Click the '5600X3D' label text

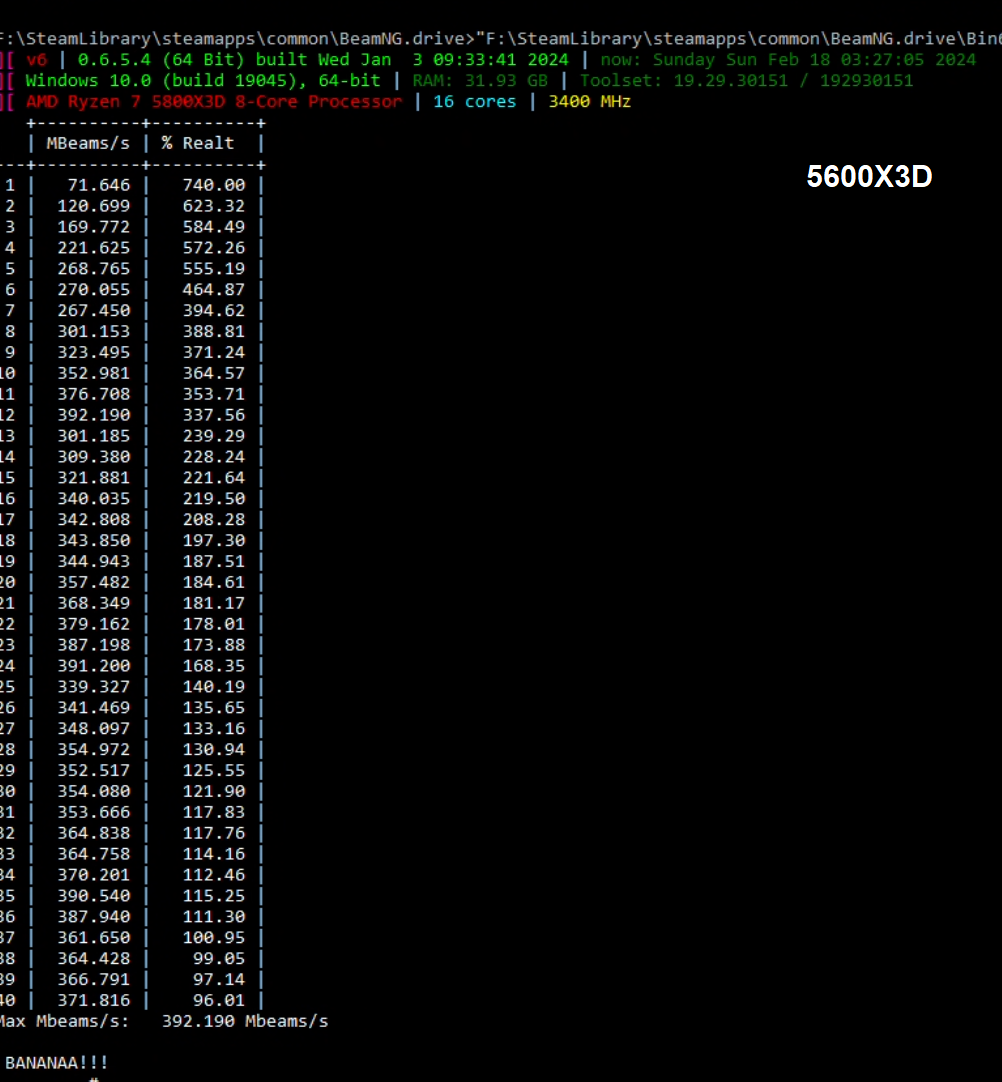(869, 177)
